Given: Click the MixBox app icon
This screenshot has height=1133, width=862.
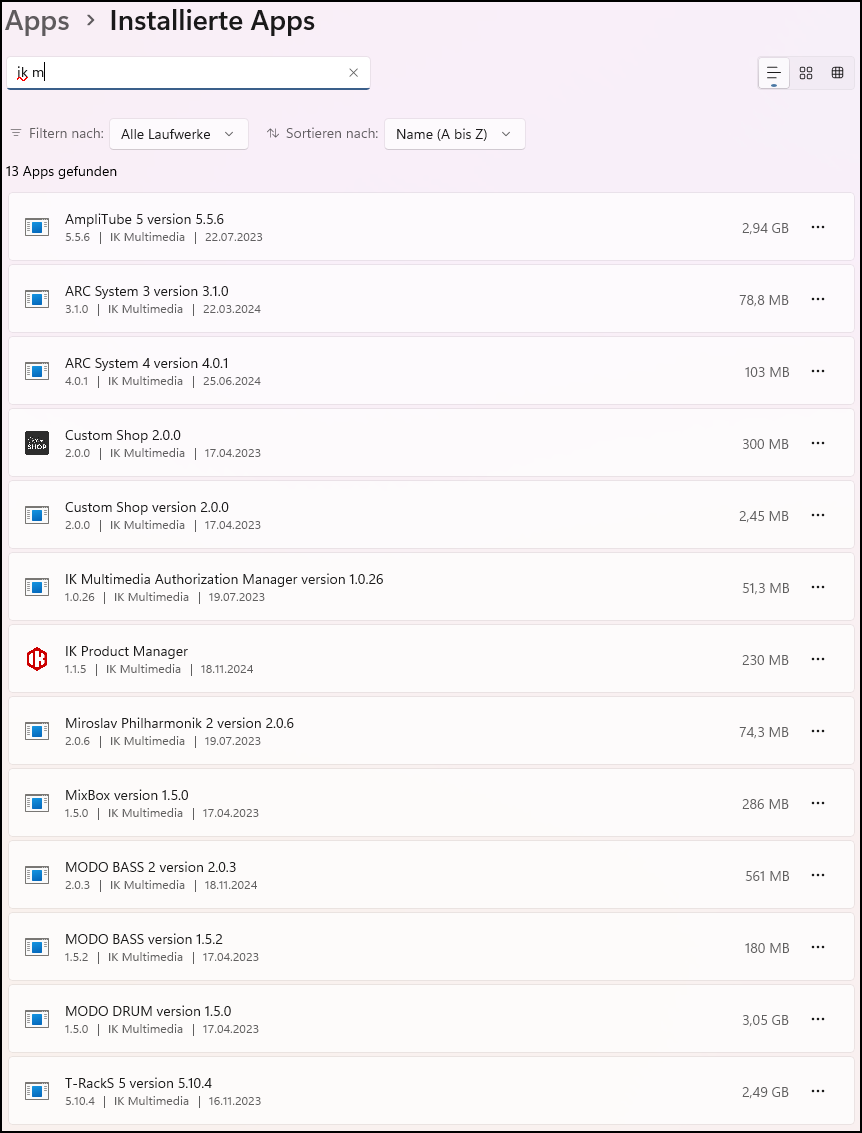Looking at the screenshot, I should point(37,803).
